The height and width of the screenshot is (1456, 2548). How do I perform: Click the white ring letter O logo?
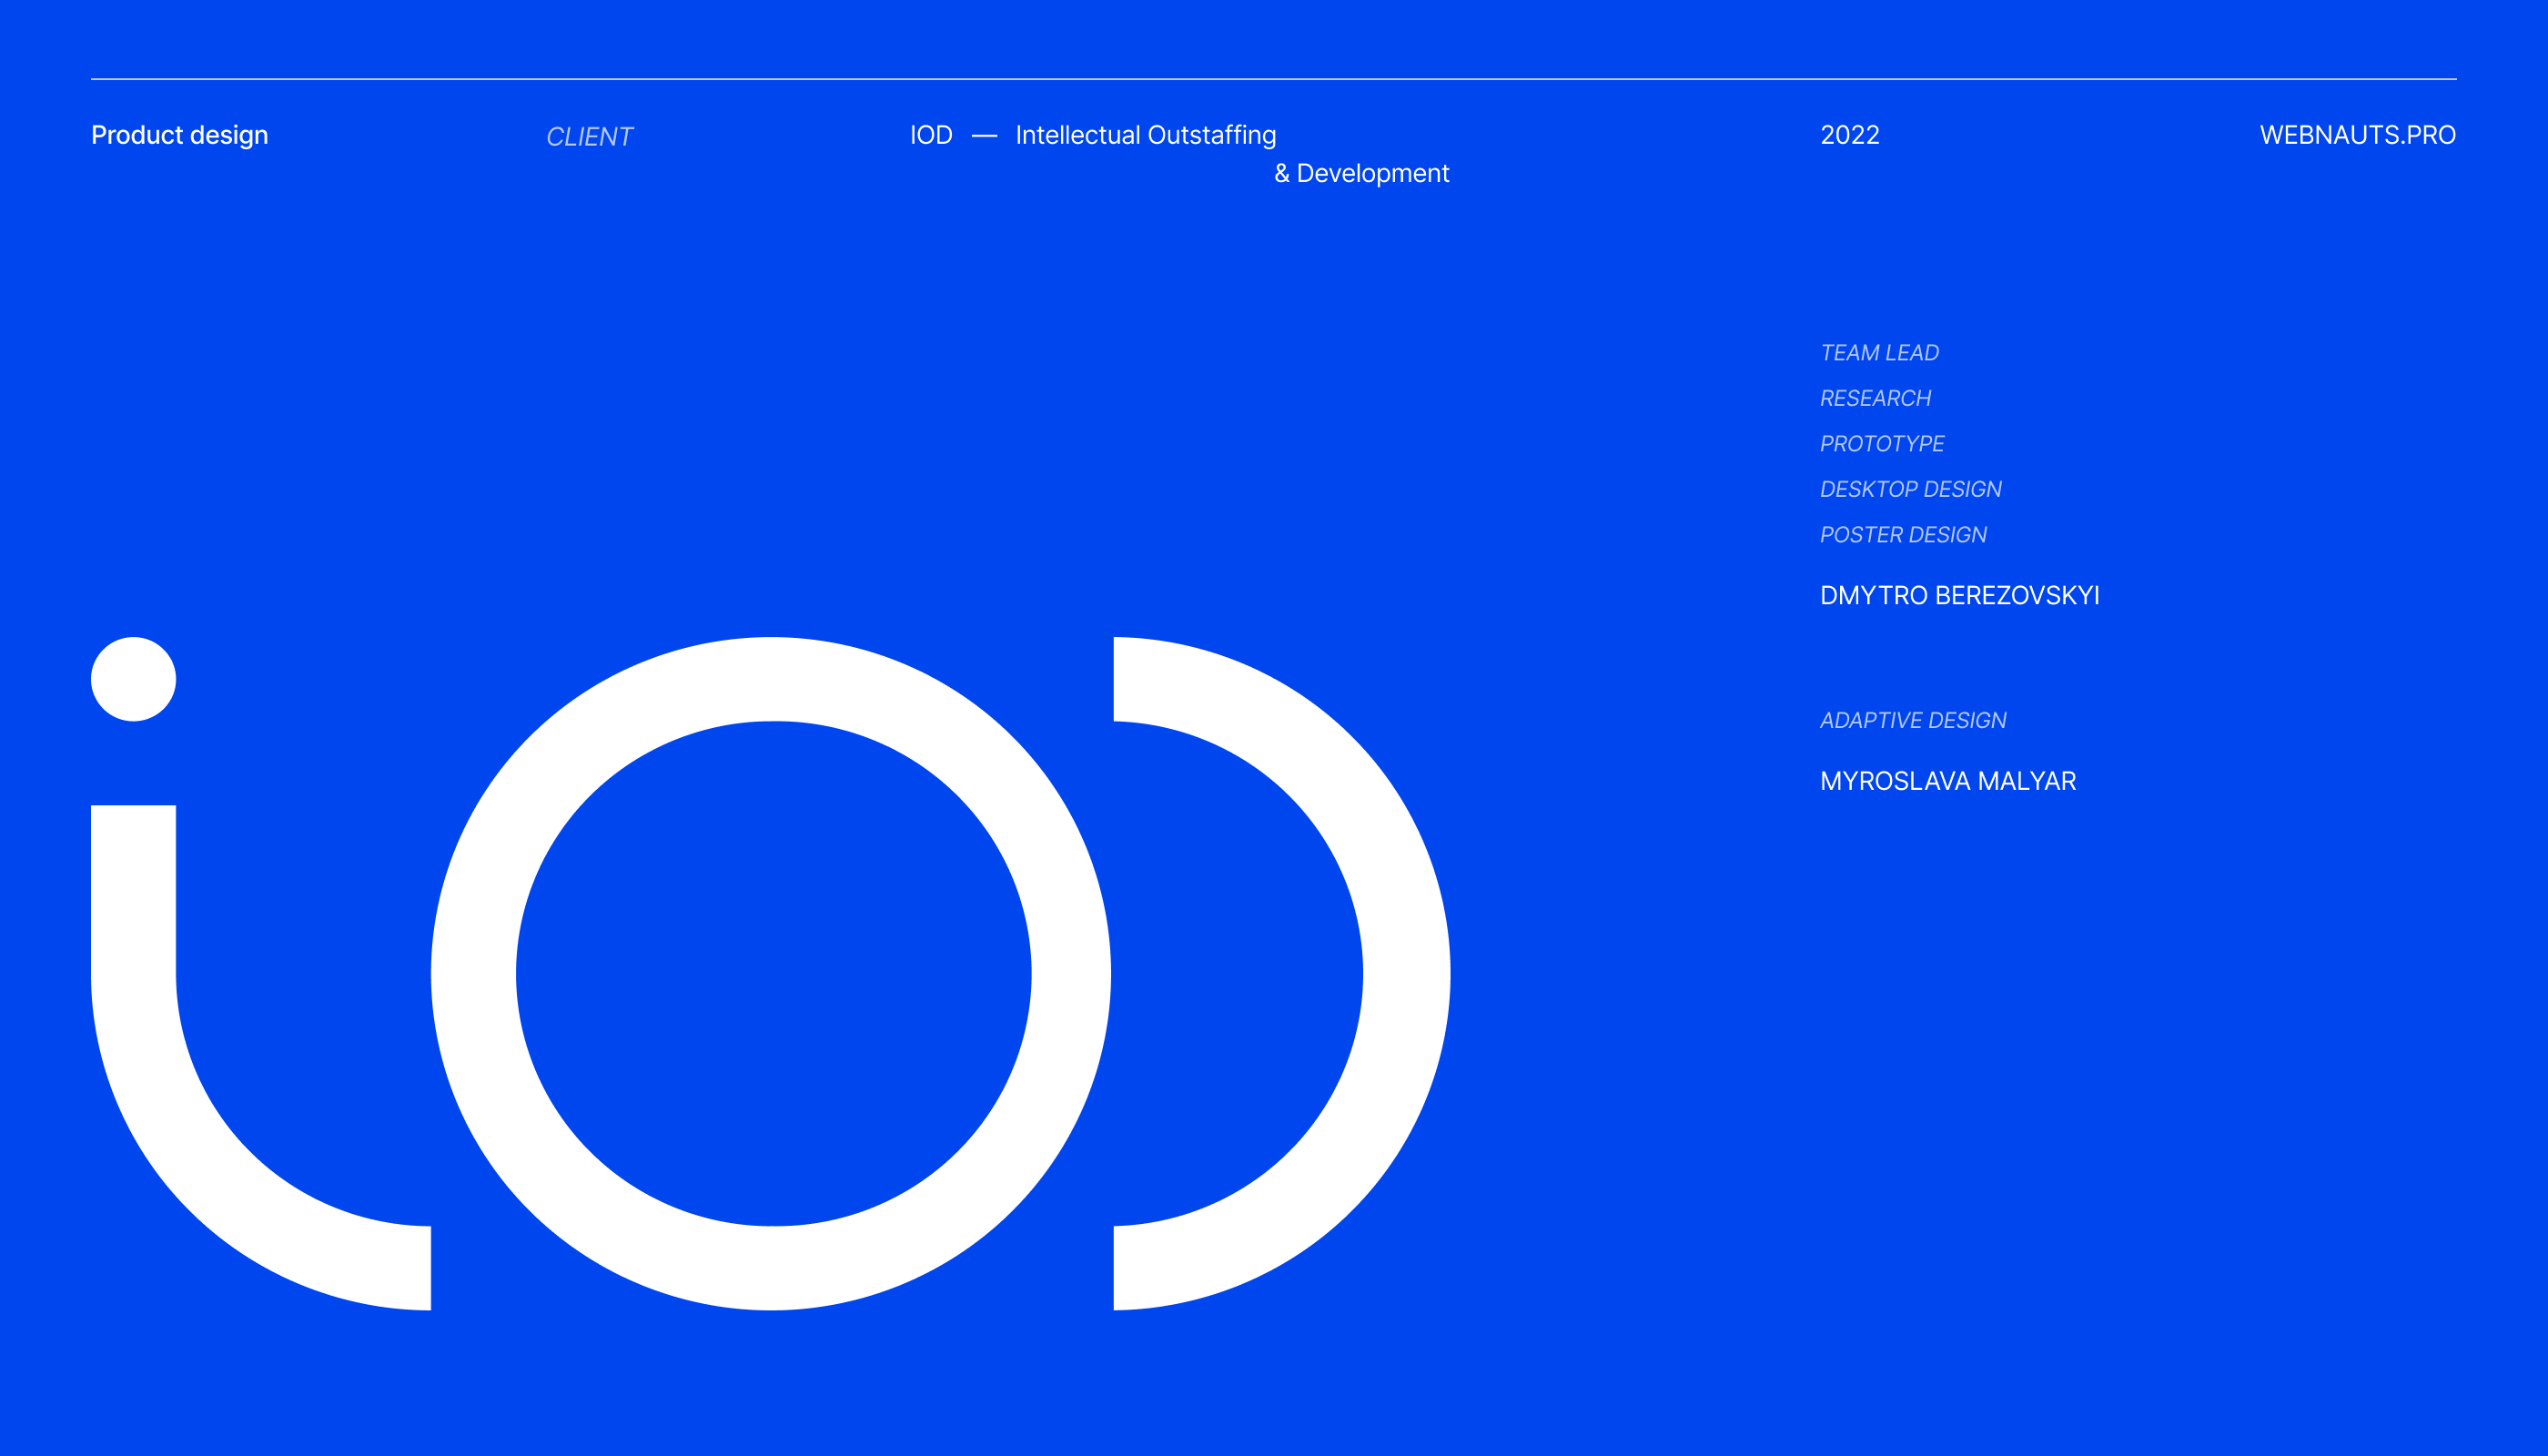(473, 973)
